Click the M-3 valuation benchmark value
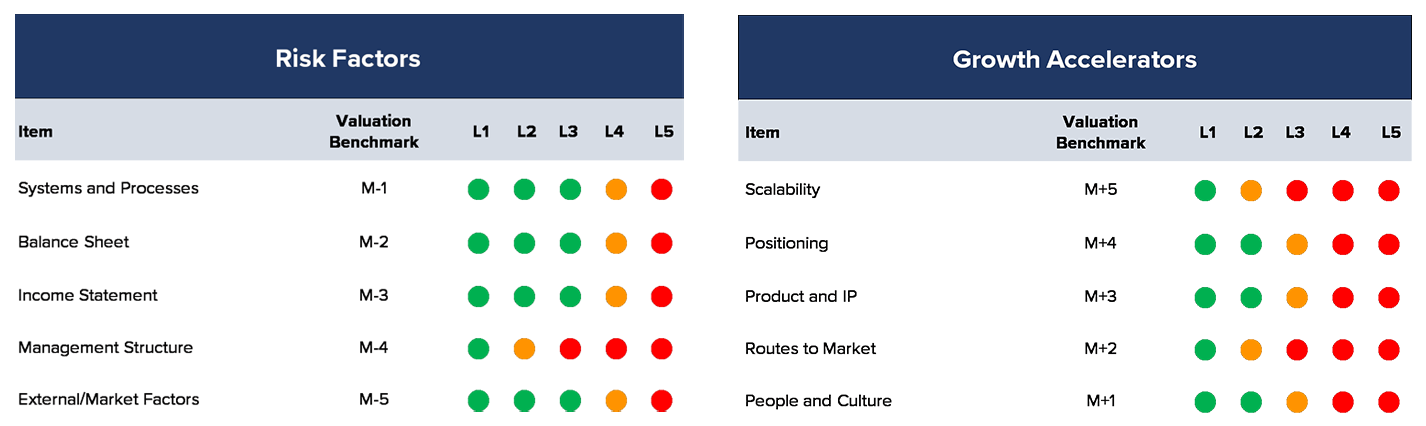The height and width of the screenshot is (426, 1426). 373,295
